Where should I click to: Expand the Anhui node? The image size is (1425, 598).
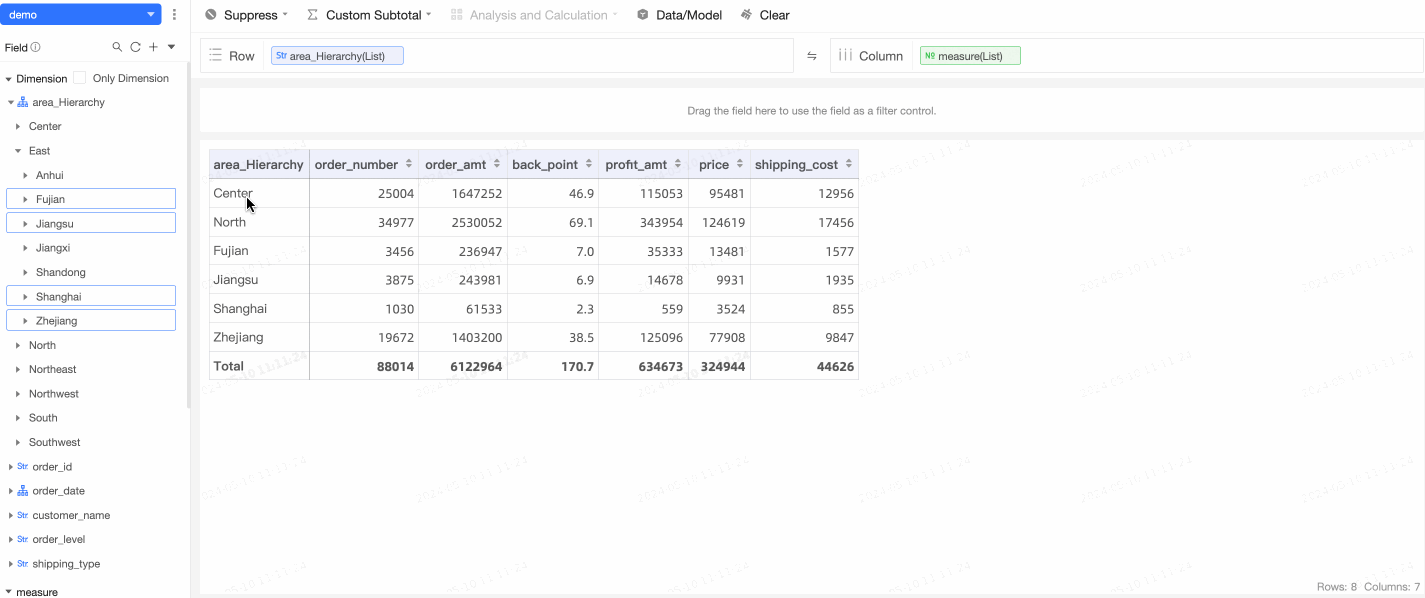tap(26, 175)
